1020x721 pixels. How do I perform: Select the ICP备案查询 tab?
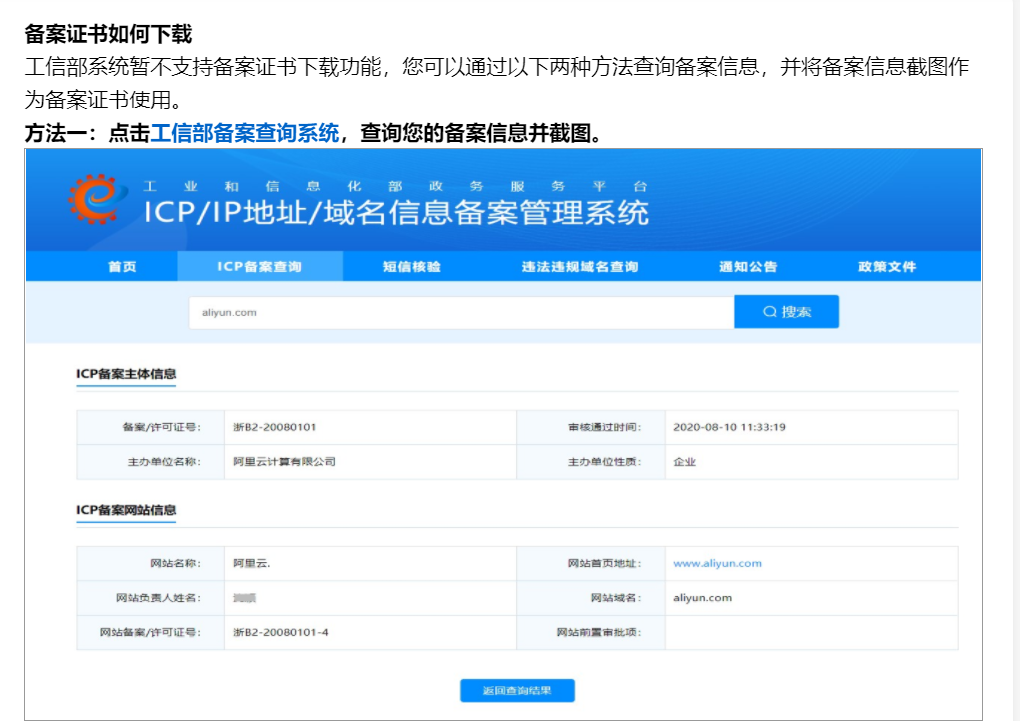point(260,267)
